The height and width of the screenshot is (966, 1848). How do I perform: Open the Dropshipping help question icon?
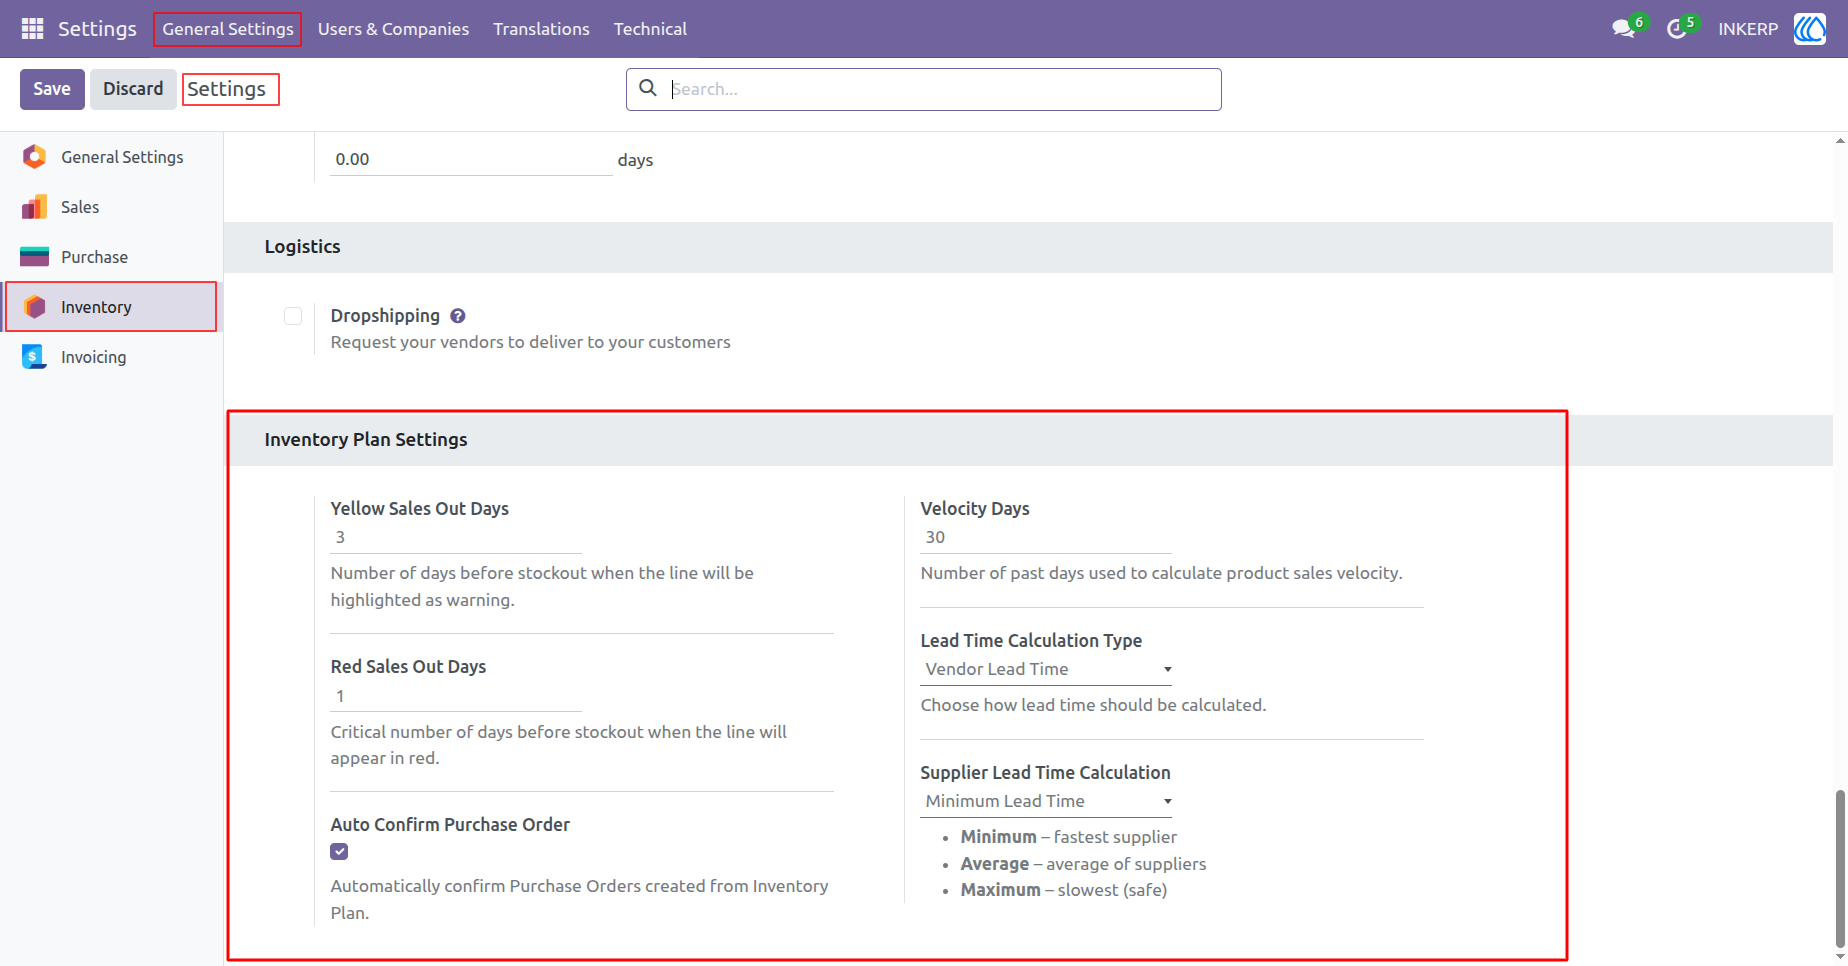tap(458, 316)
